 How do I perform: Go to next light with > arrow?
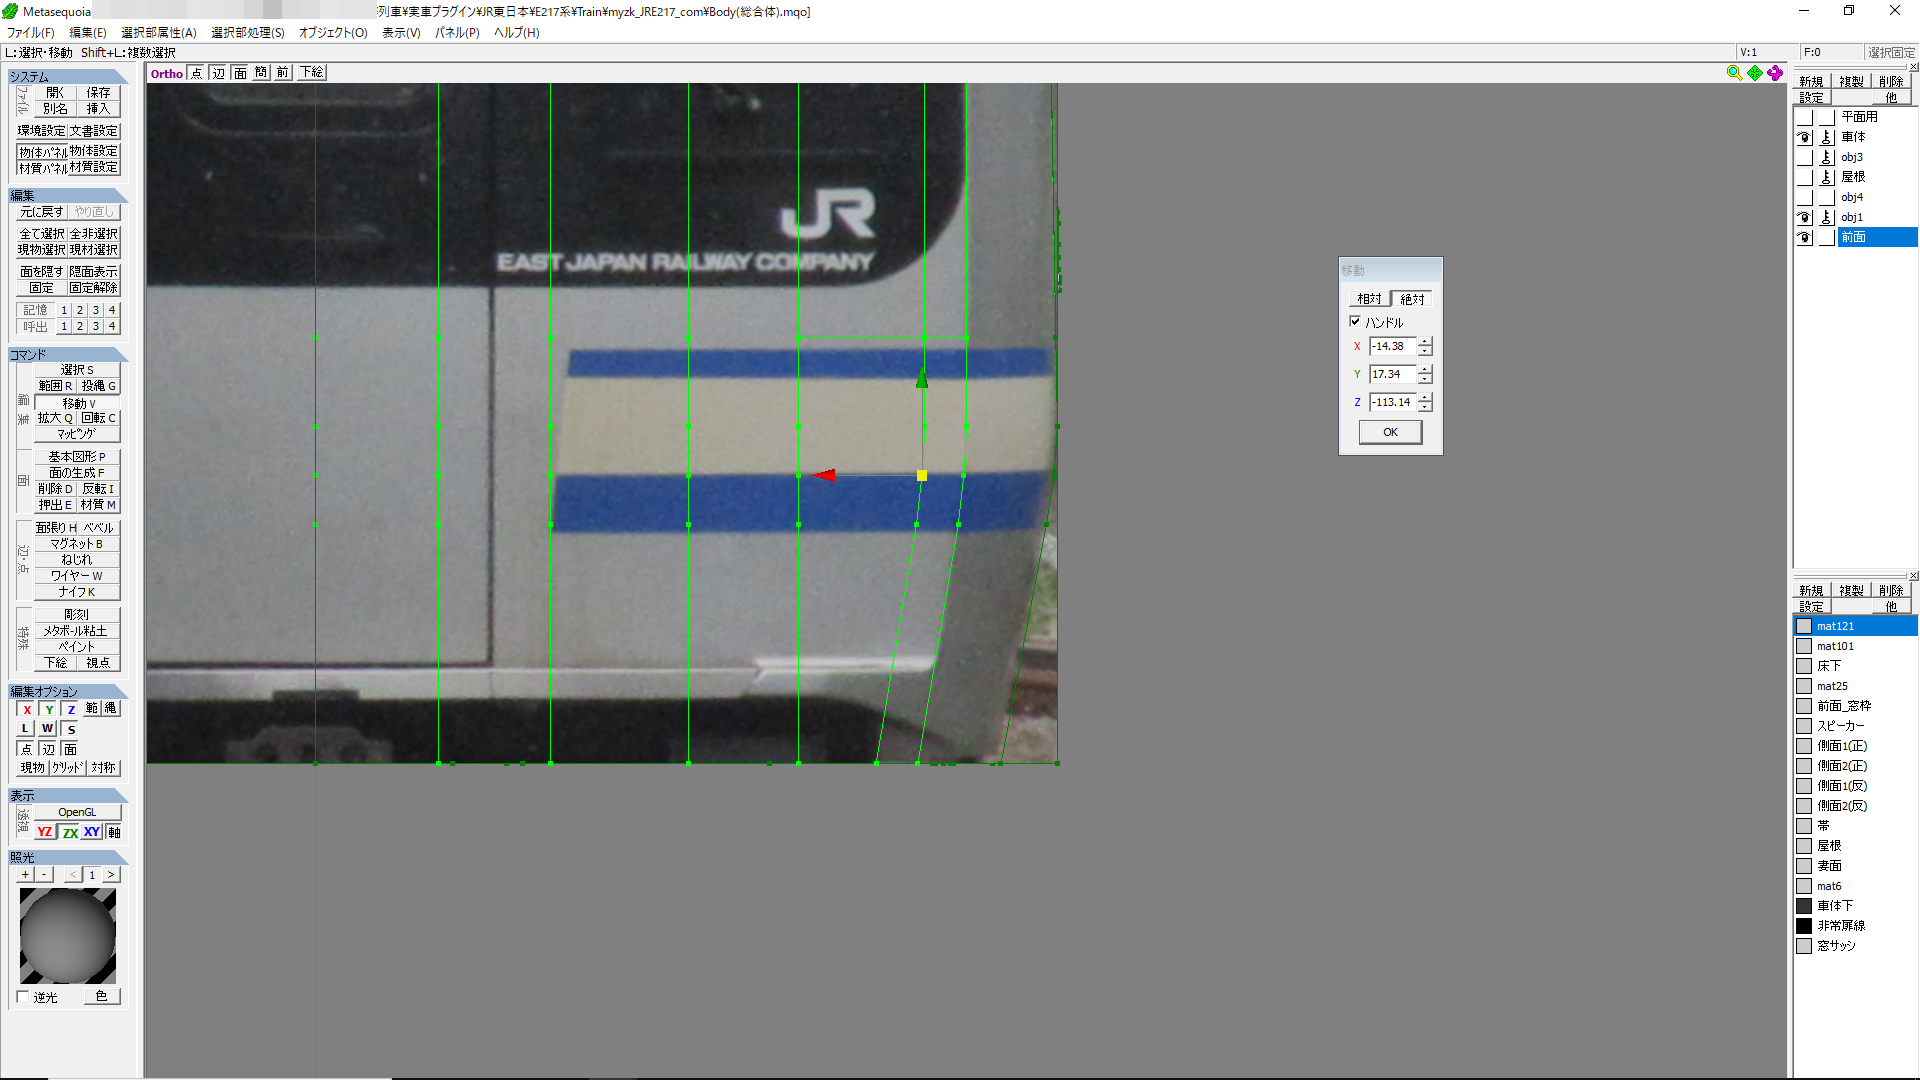pyautogui.click(x=111, y=875)
